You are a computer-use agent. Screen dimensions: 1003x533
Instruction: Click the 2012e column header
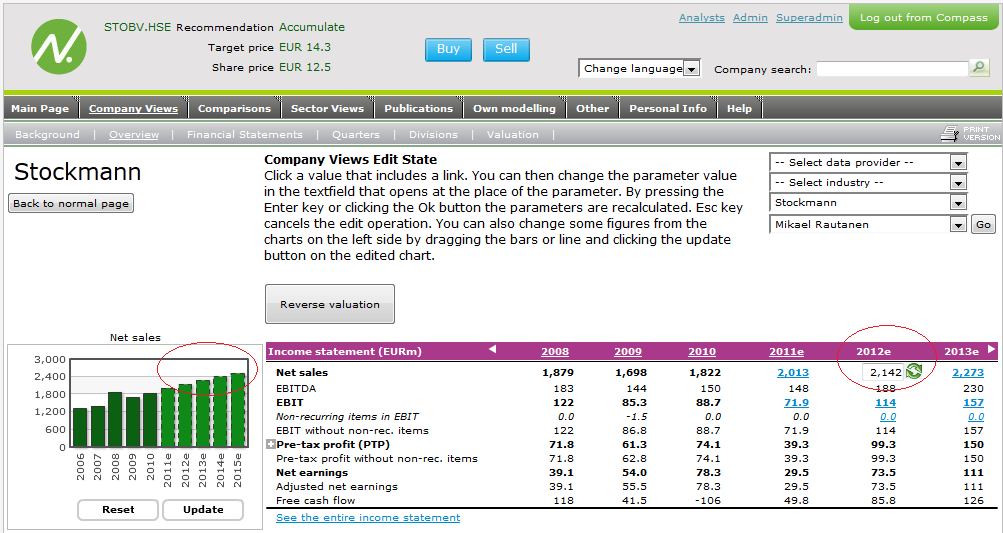pyautogui.click(x=873, y=351)
